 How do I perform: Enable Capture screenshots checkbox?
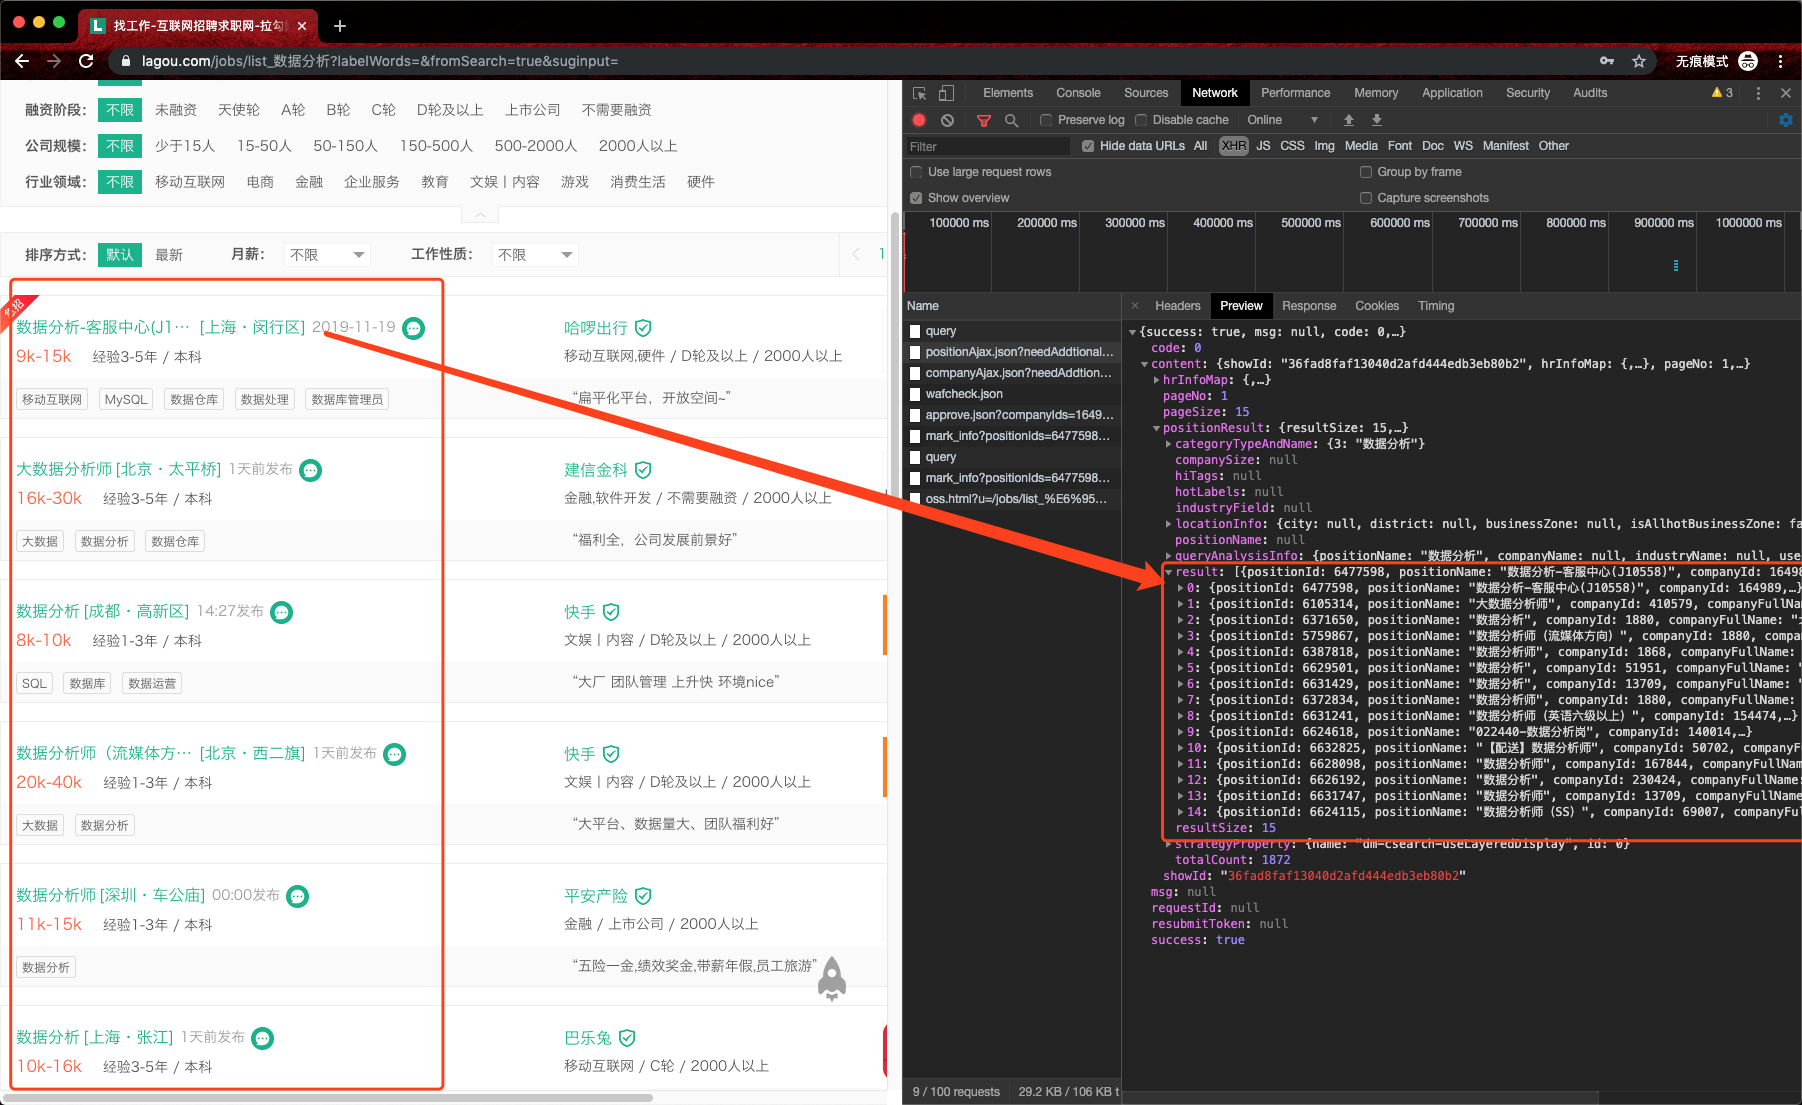(x=1366, y=198)
